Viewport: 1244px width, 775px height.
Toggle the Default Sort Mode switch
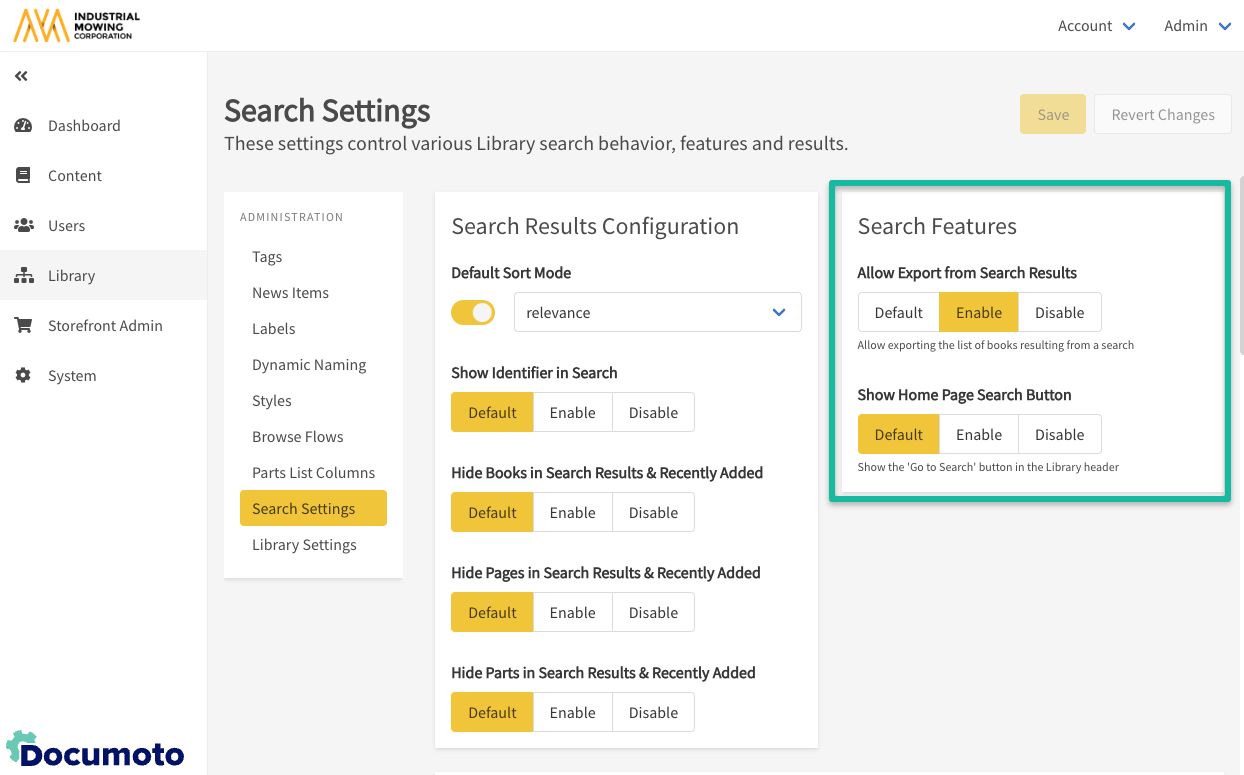click(473, 313)
